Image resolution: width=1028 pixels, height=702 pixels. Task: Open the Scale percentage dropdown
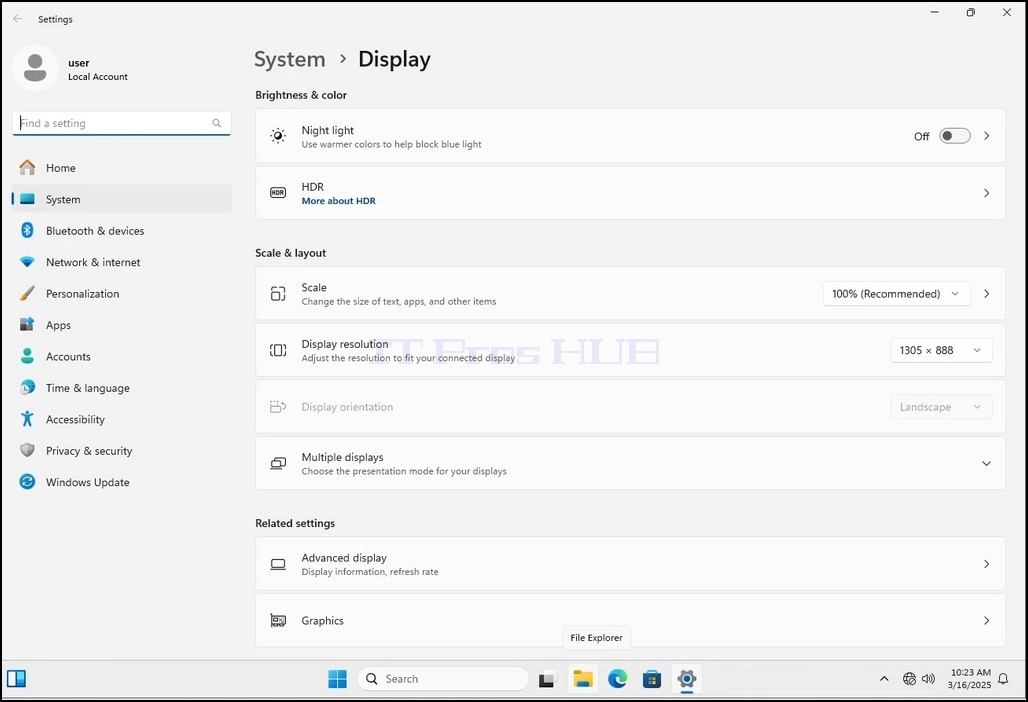click(896, 294)
